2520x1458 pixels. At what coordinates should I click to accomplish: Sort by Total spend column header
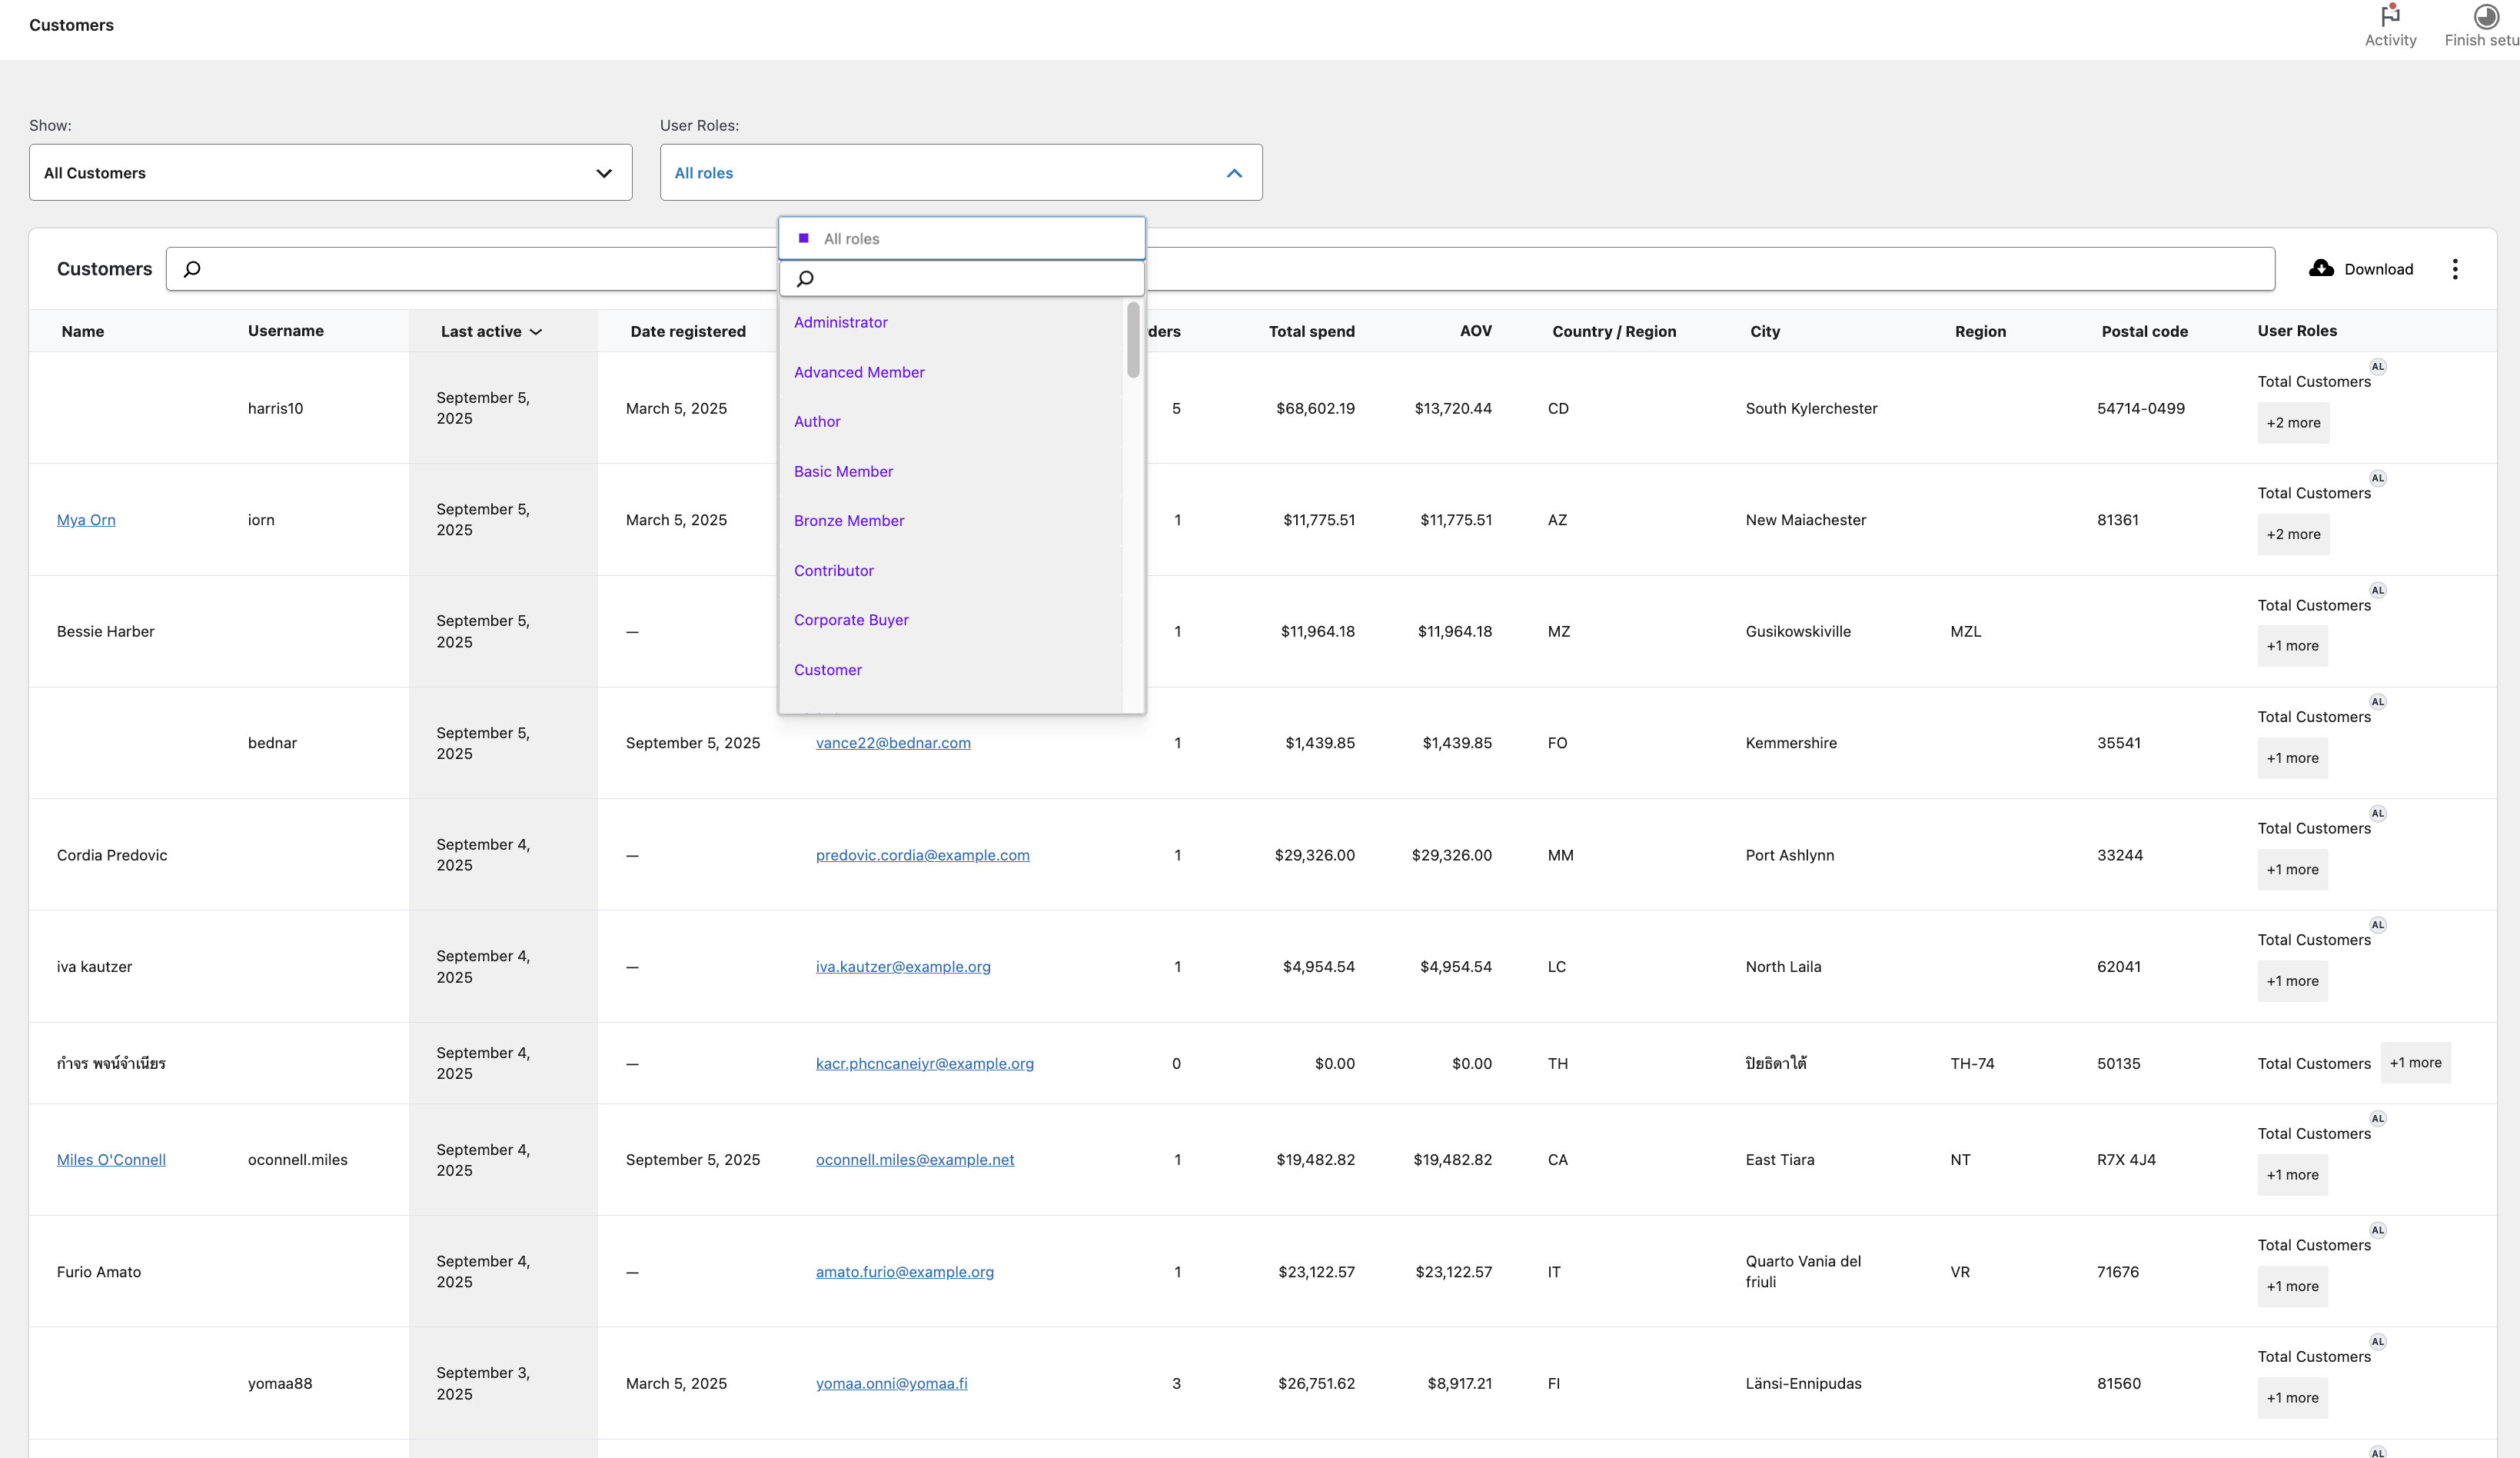[x=1311, y=331]
